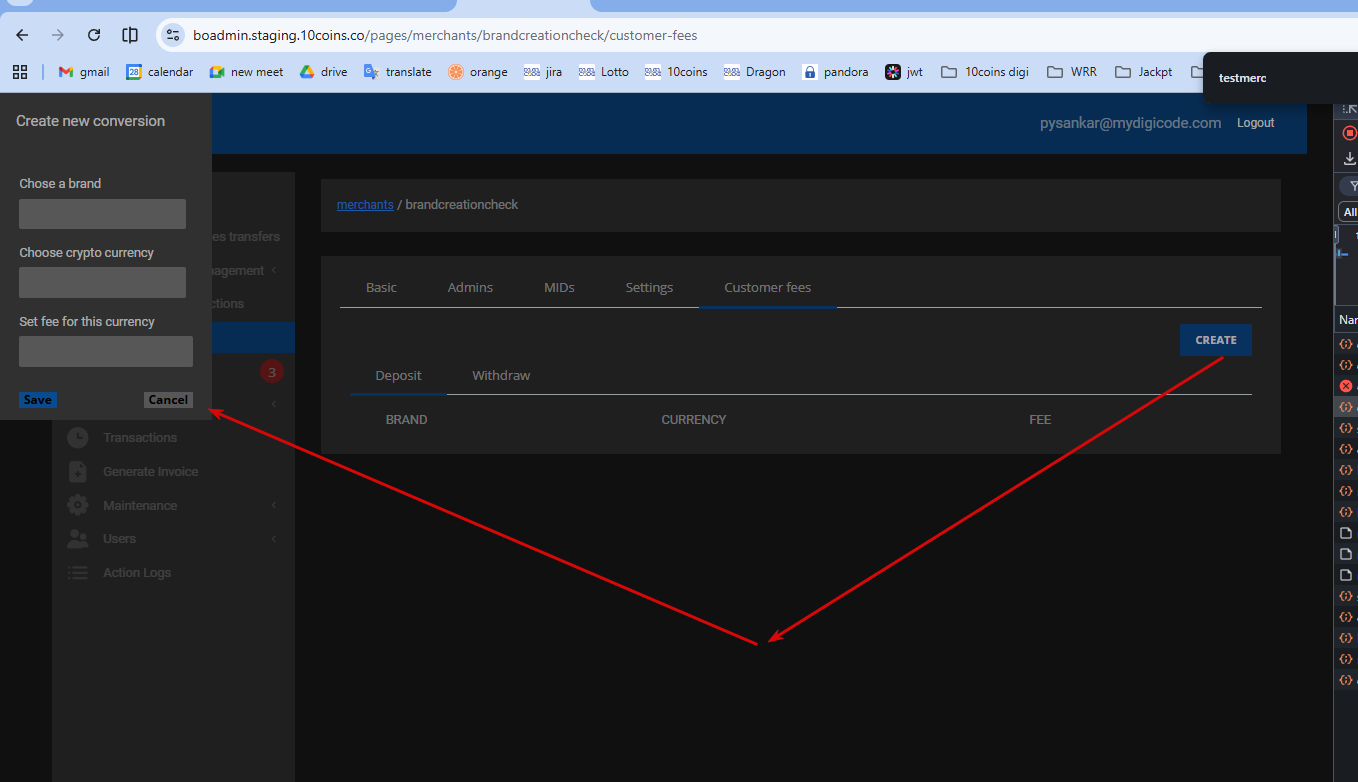Click the Generate Invoice file icon
The width and height of the screenshot is (1358, 782).
click(x=77, y=471)
